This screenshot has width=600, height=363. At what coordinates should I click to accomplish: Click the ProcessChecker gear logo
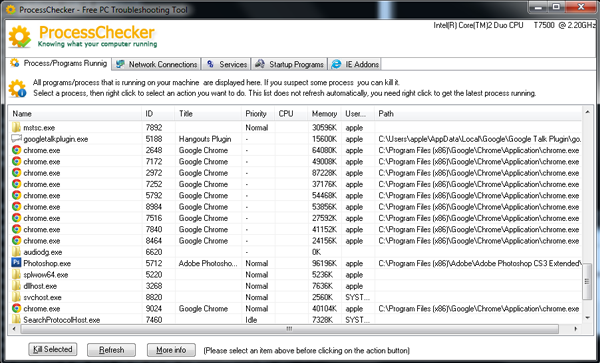tap(20, 37)
